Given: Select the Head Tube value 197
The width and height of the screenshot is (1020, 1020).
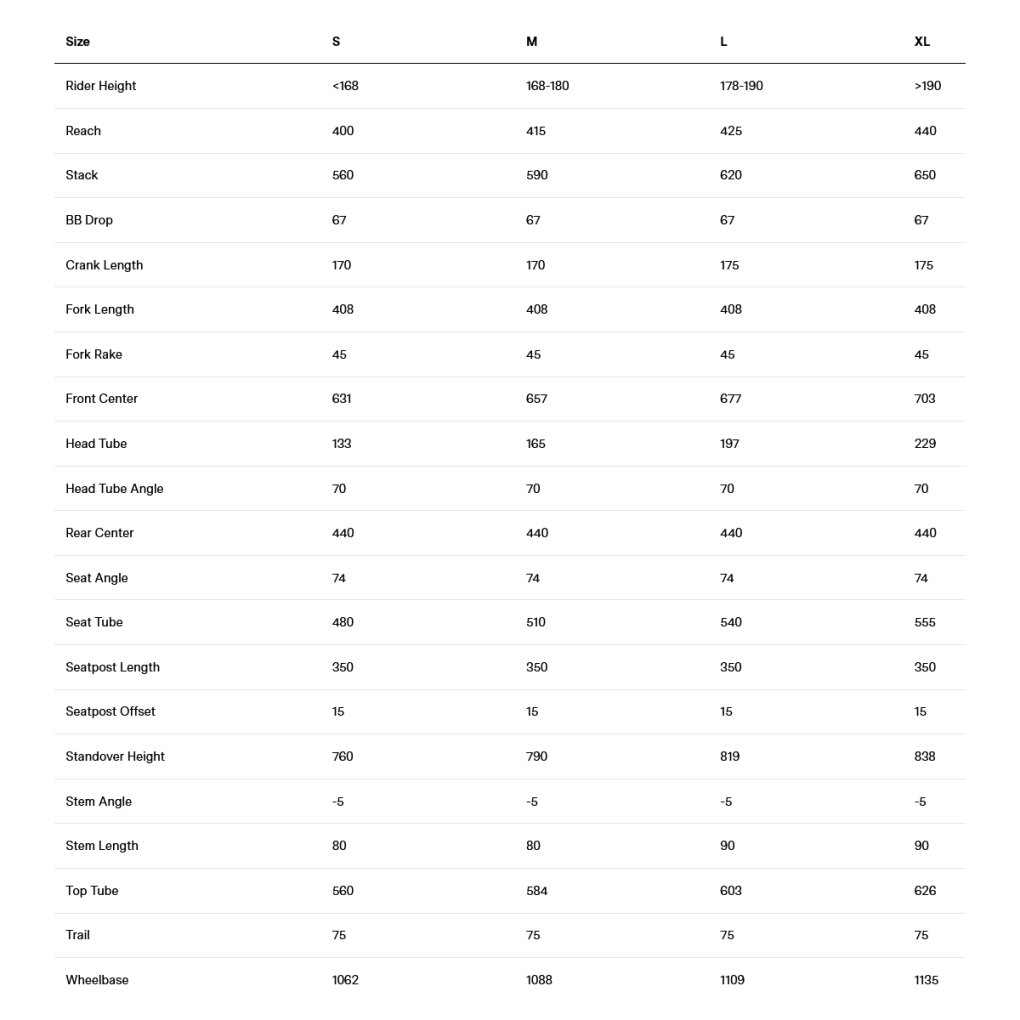Looking at the screenshot, I should tap(730, 444).
